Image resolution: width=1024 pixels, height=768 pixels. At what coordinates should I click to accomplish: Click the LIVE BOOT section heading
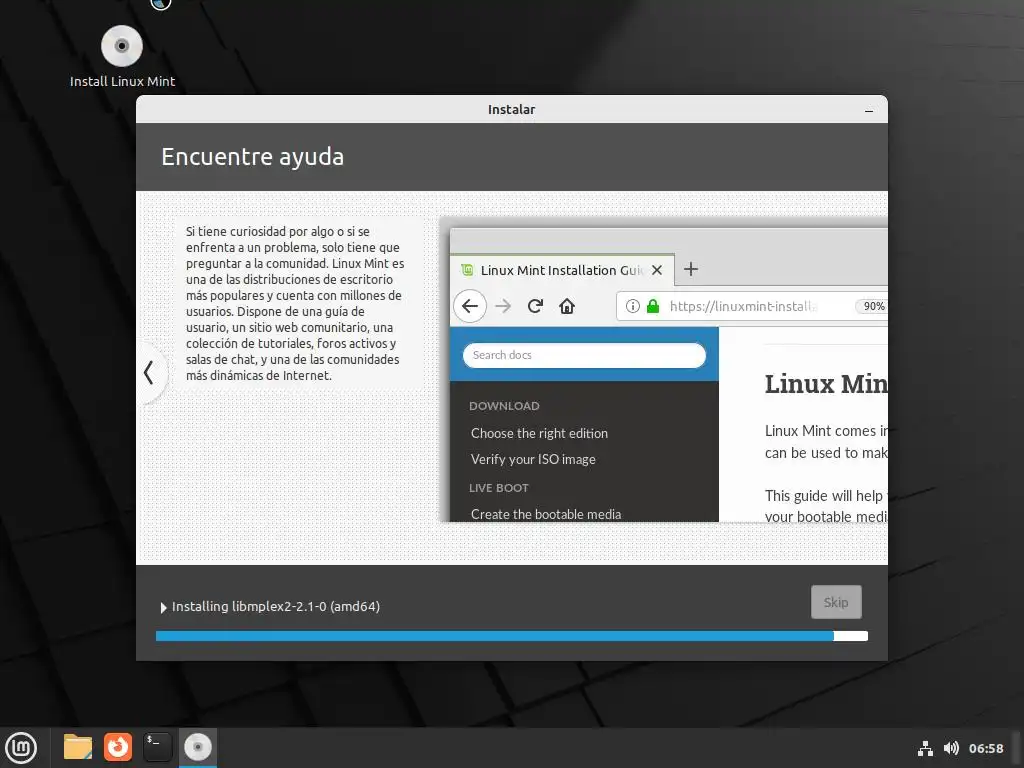coord(498,488)
